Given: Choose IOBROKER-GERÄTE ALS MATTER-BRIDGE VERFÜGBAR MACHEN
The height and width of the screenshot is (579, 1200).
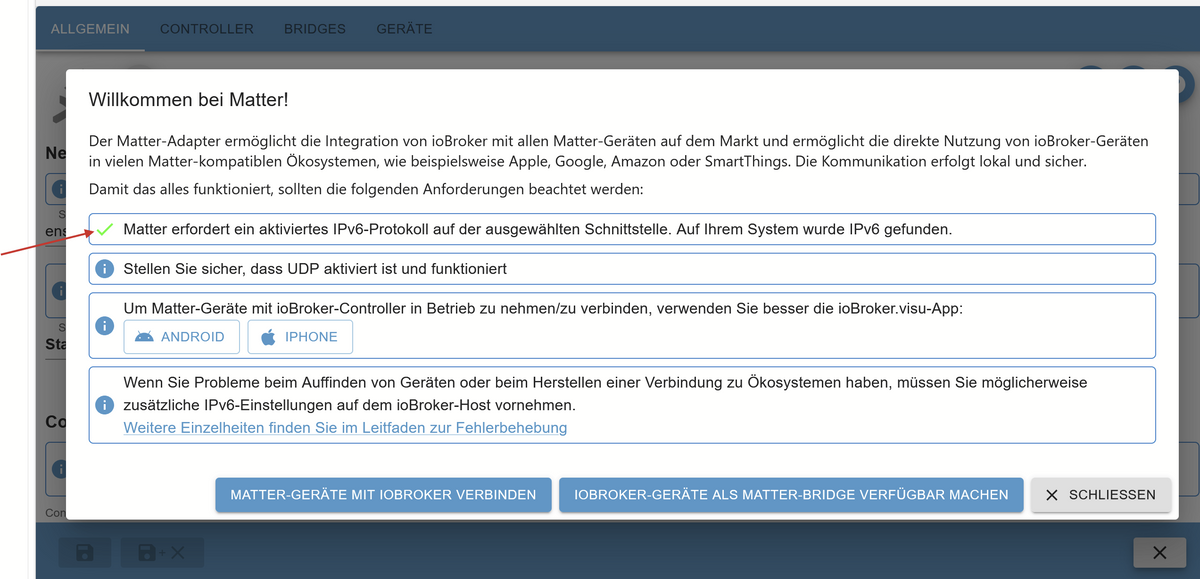Looking at the screenshot, I should pyautogui.click(x=791, y=495).
